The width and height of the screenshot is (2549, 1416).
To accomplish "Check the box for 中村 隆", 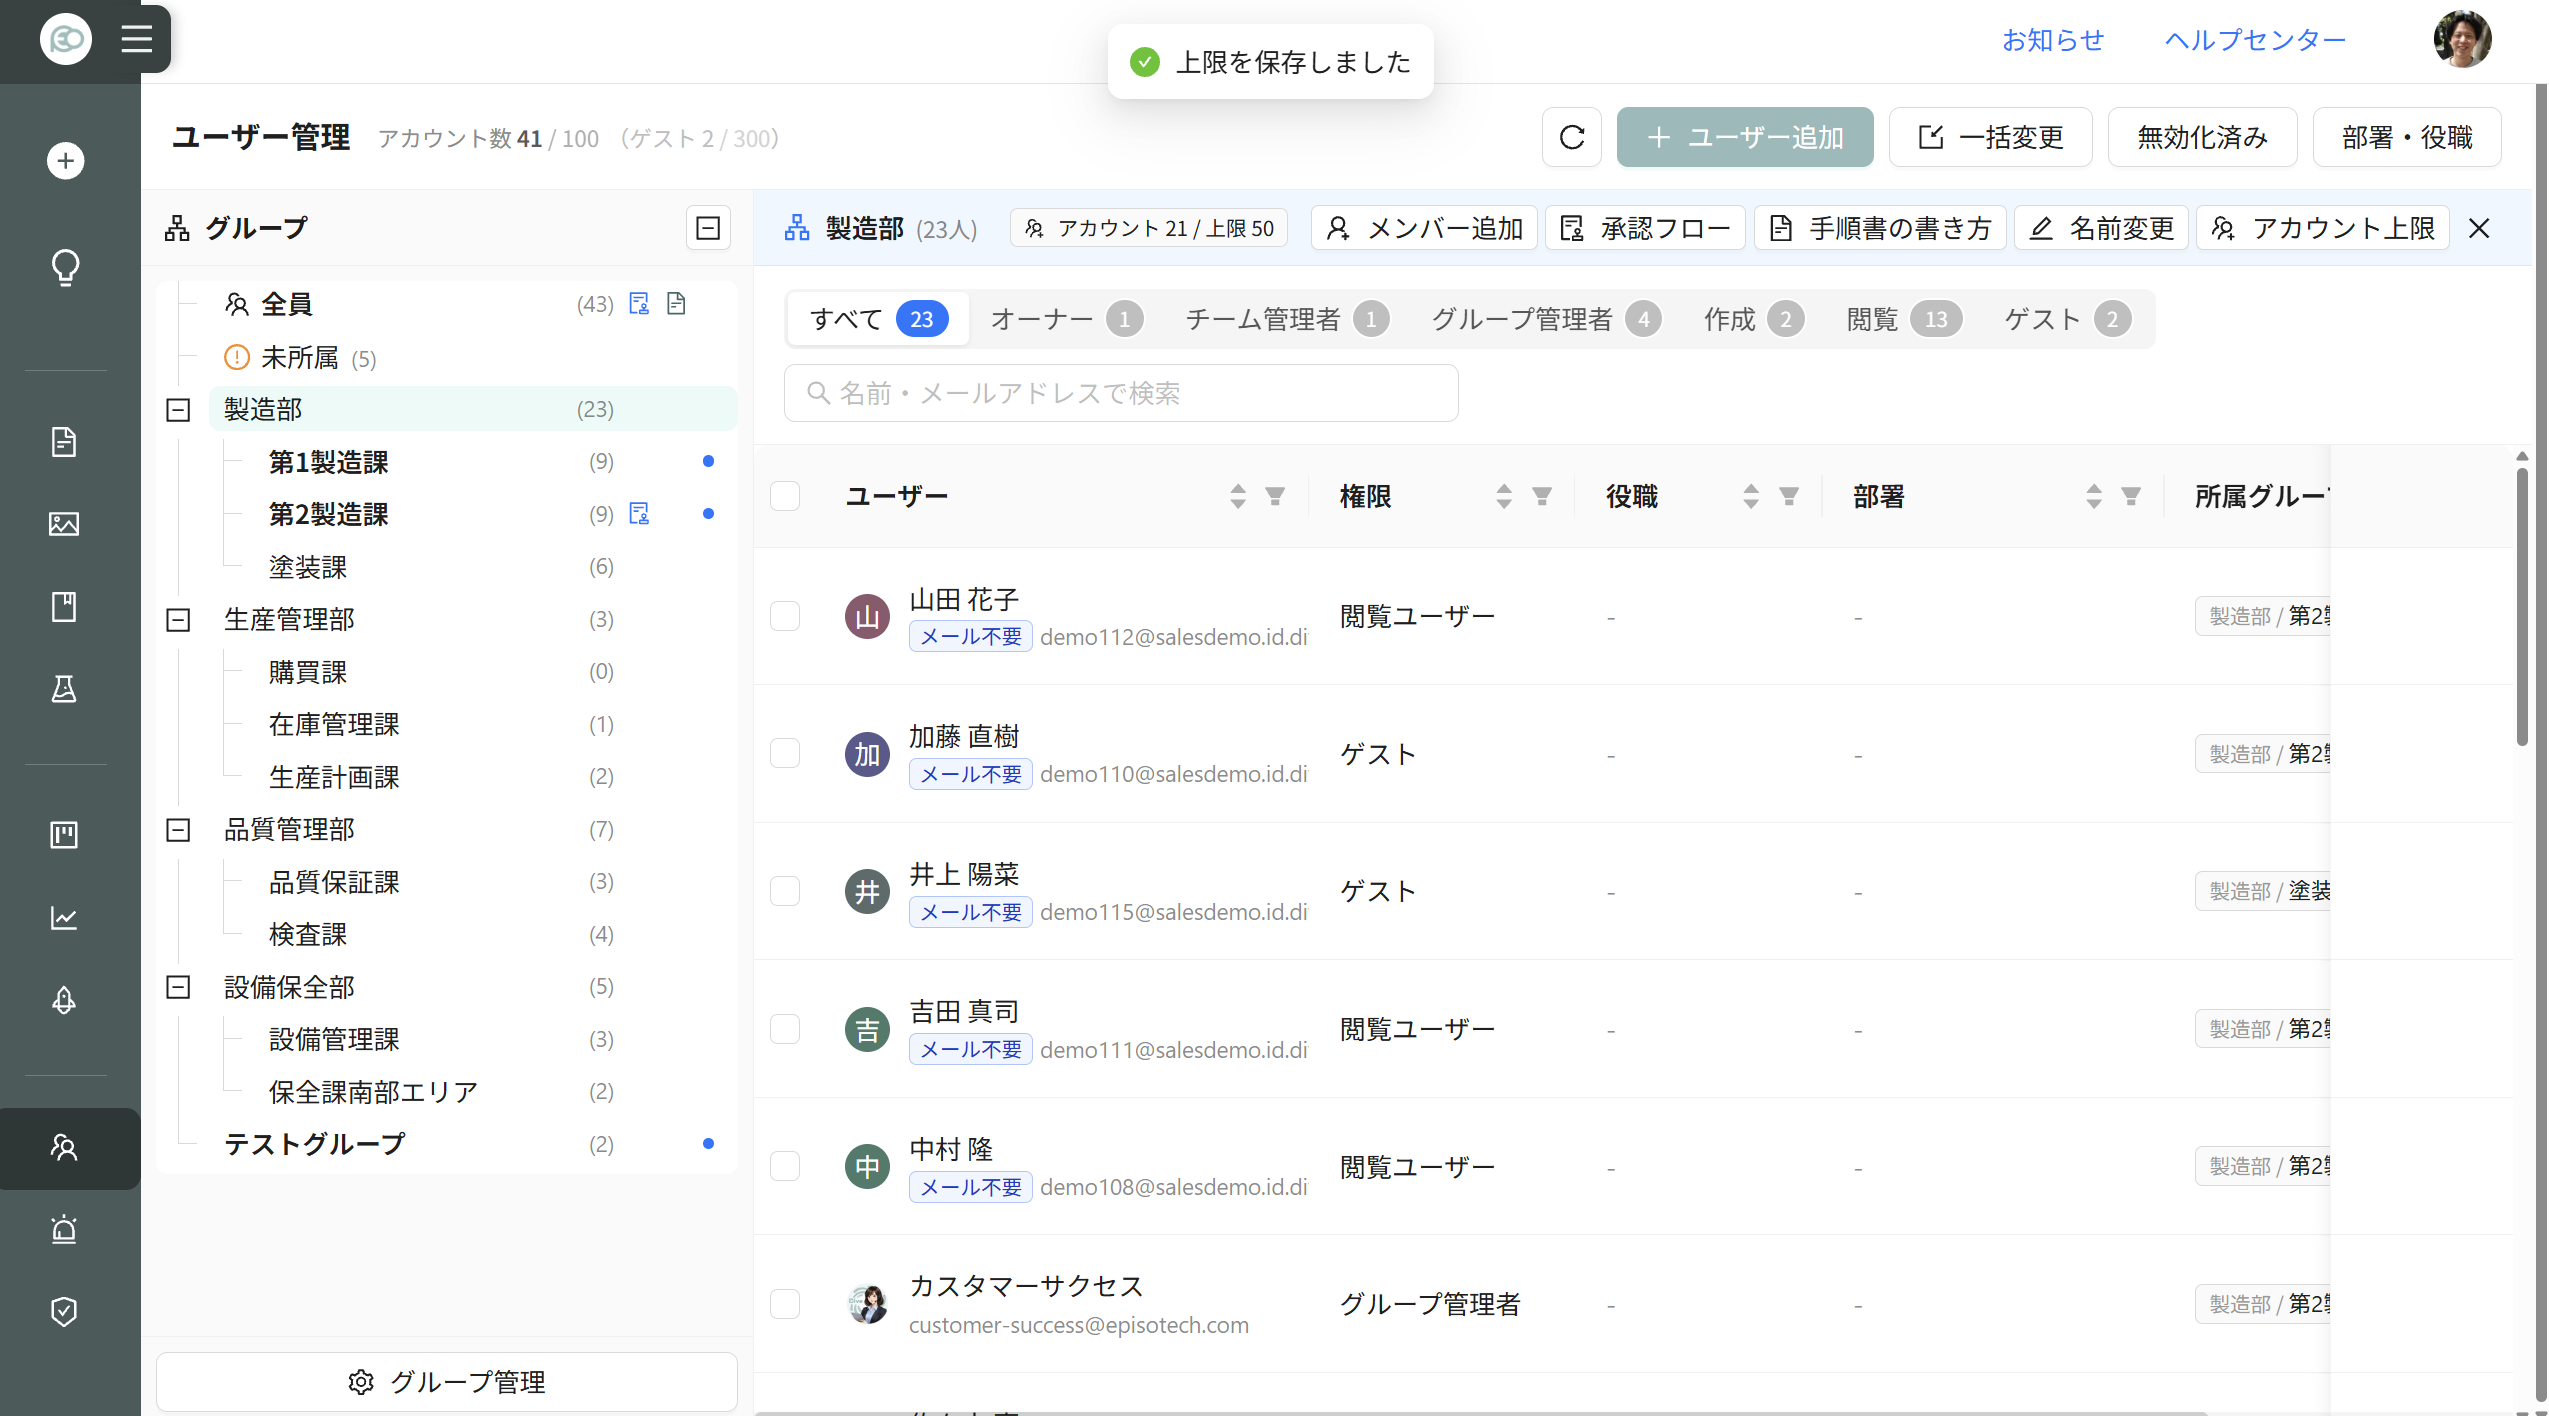I will coord(785,1166).
